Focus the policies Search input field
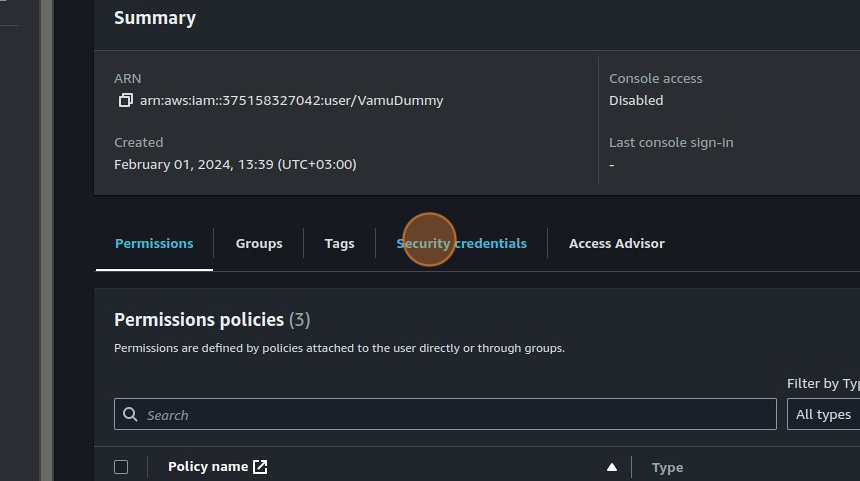The image size is (860, 481). (x=450, y=414)
